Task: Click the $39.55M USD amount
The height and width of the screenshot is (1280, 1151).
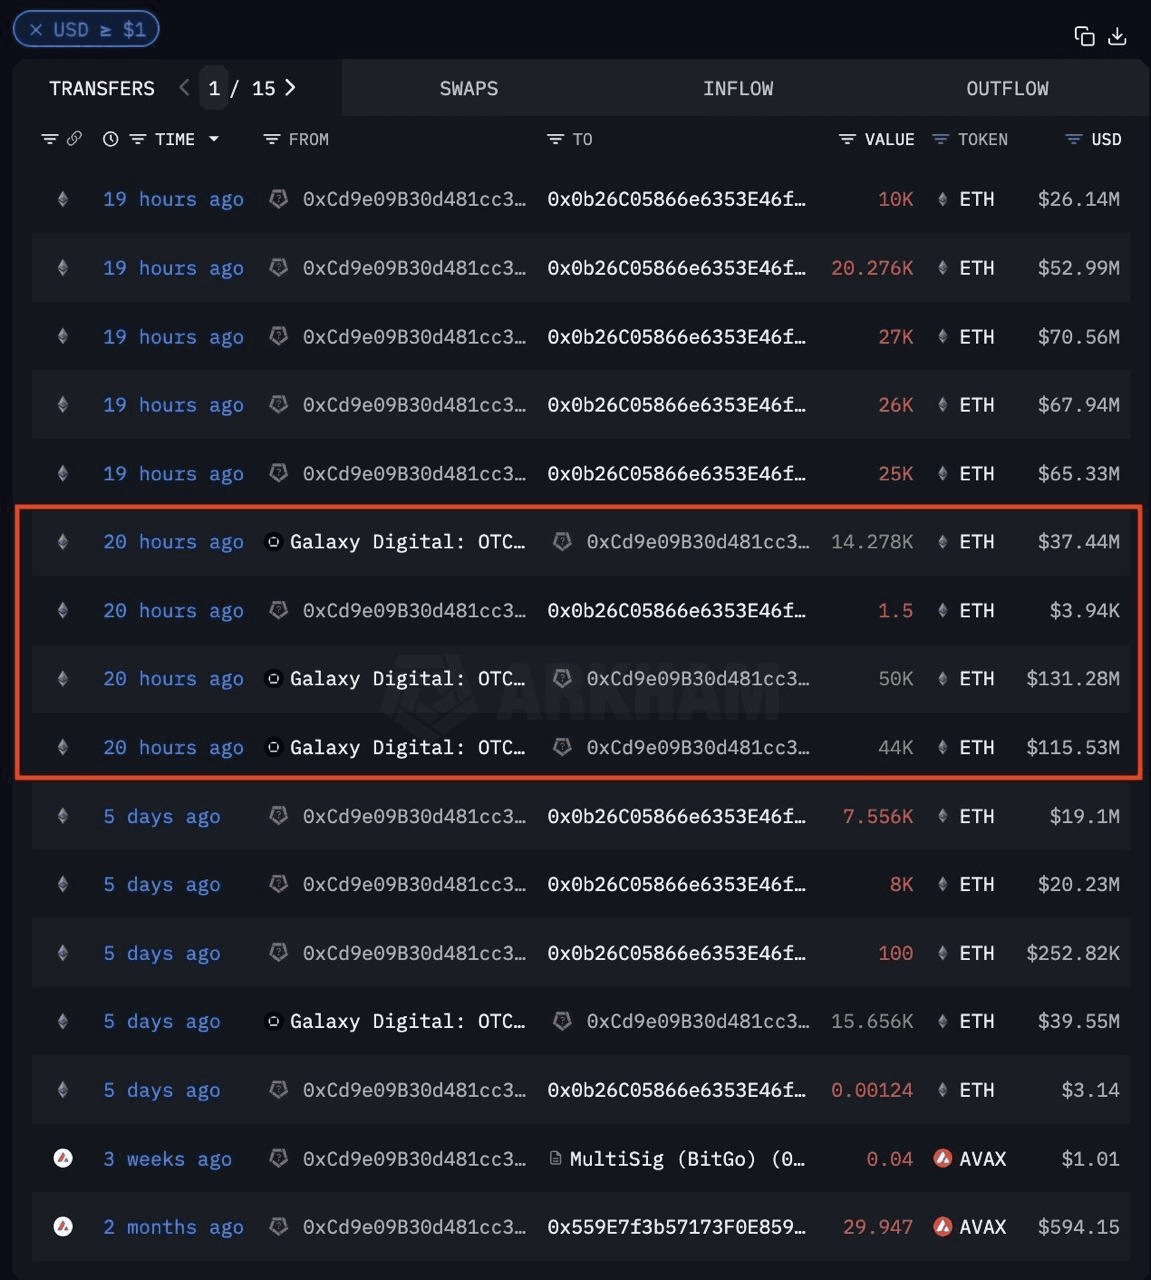Action: (x=1078, y=1022)
